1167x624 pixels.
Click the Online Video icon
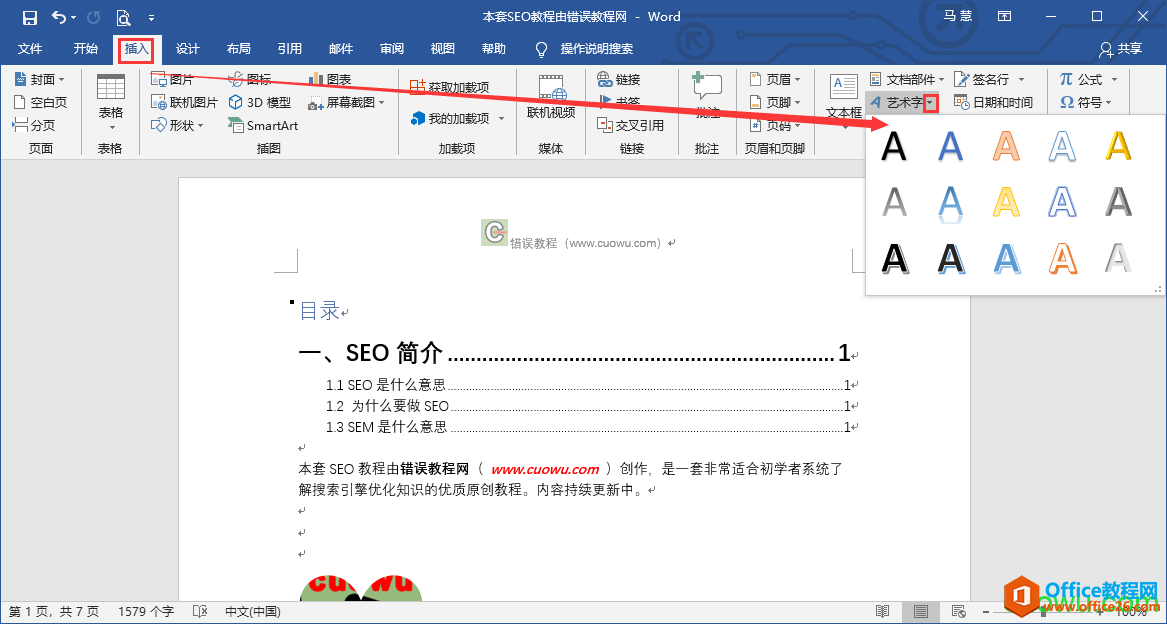pyautogui.click(x=551, y=98)
